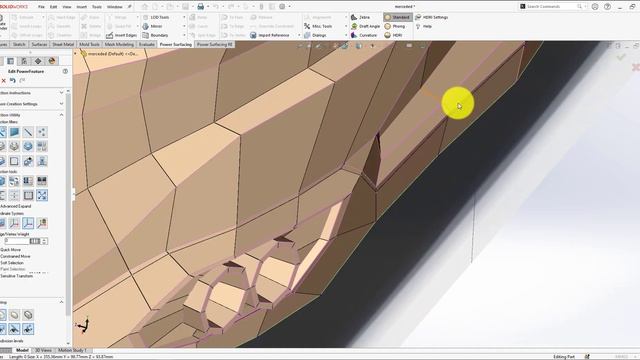Turn on Curvature display
640x360 pixels.
tap(364, 35)
